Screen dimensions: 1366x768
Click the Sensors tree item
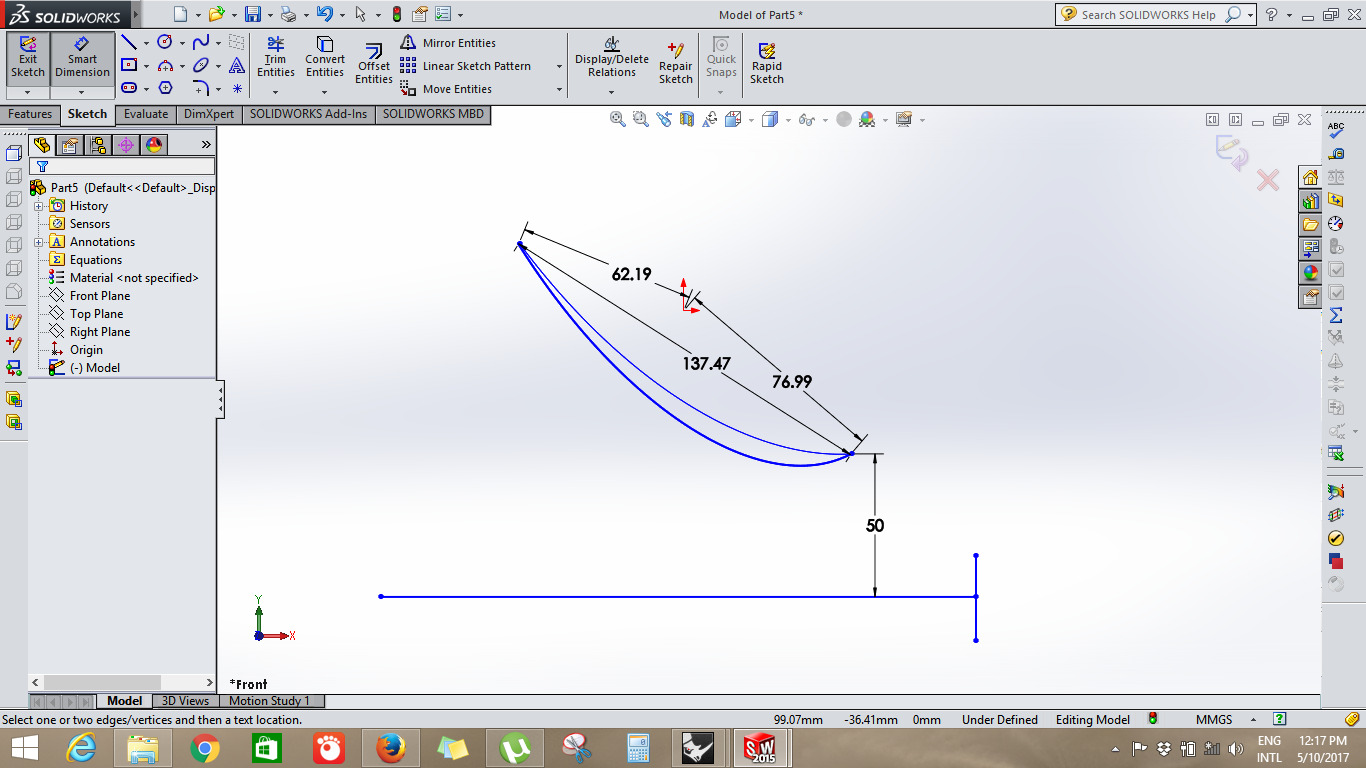tap(80, 224)
